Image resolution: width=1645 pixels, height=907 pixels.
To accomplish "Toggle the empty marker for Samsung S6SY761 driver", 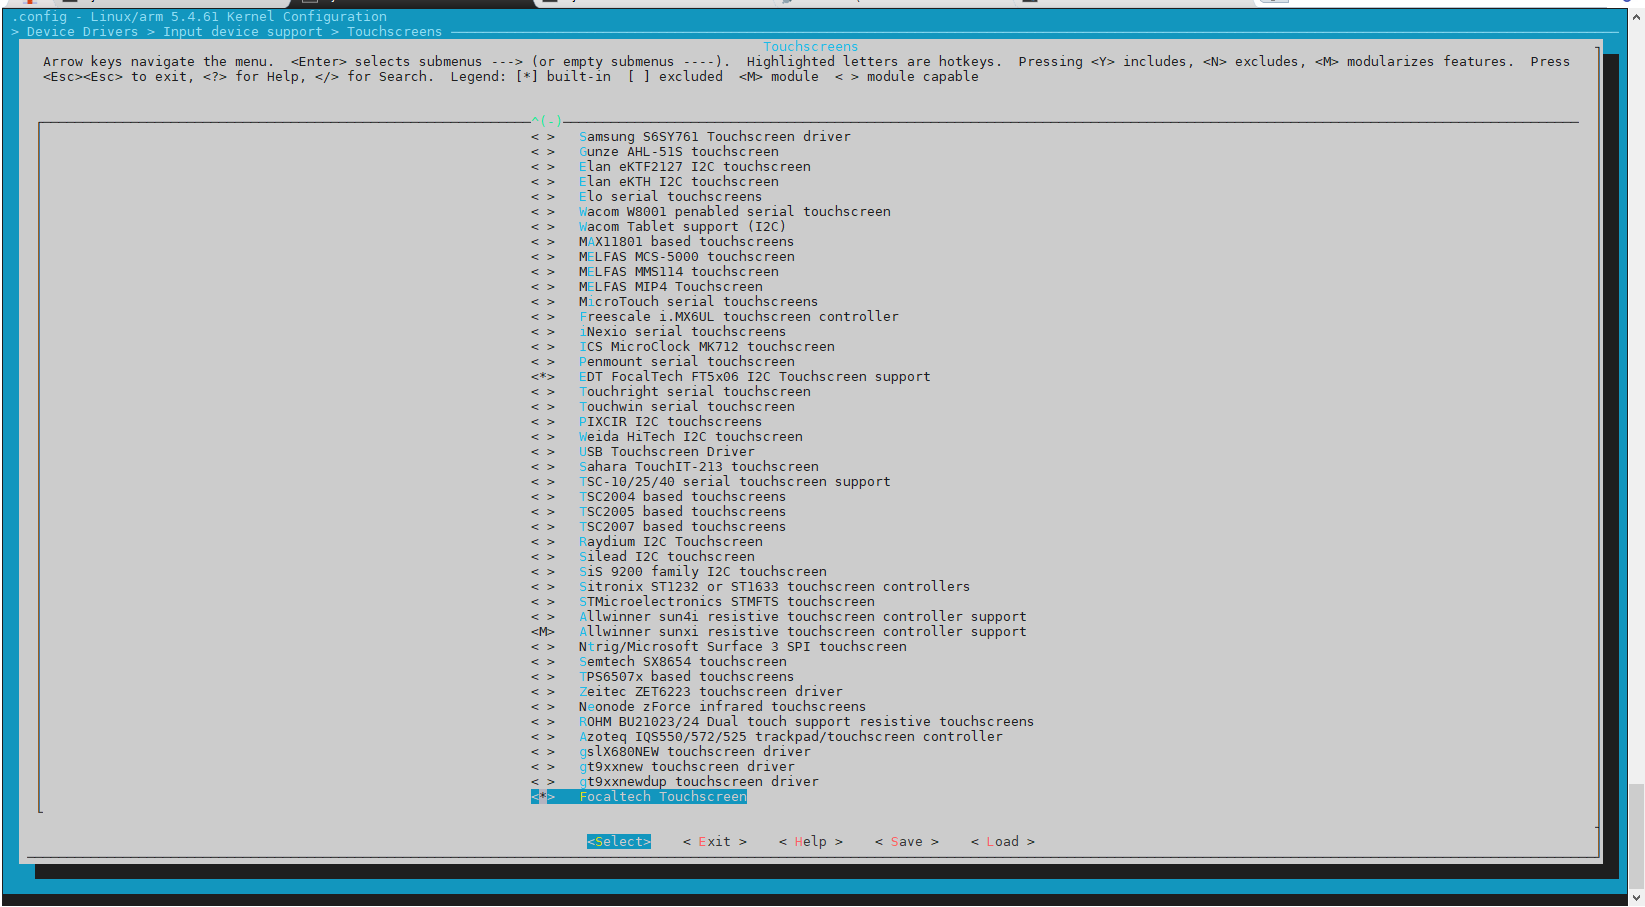I will click(x=542, y=137).
